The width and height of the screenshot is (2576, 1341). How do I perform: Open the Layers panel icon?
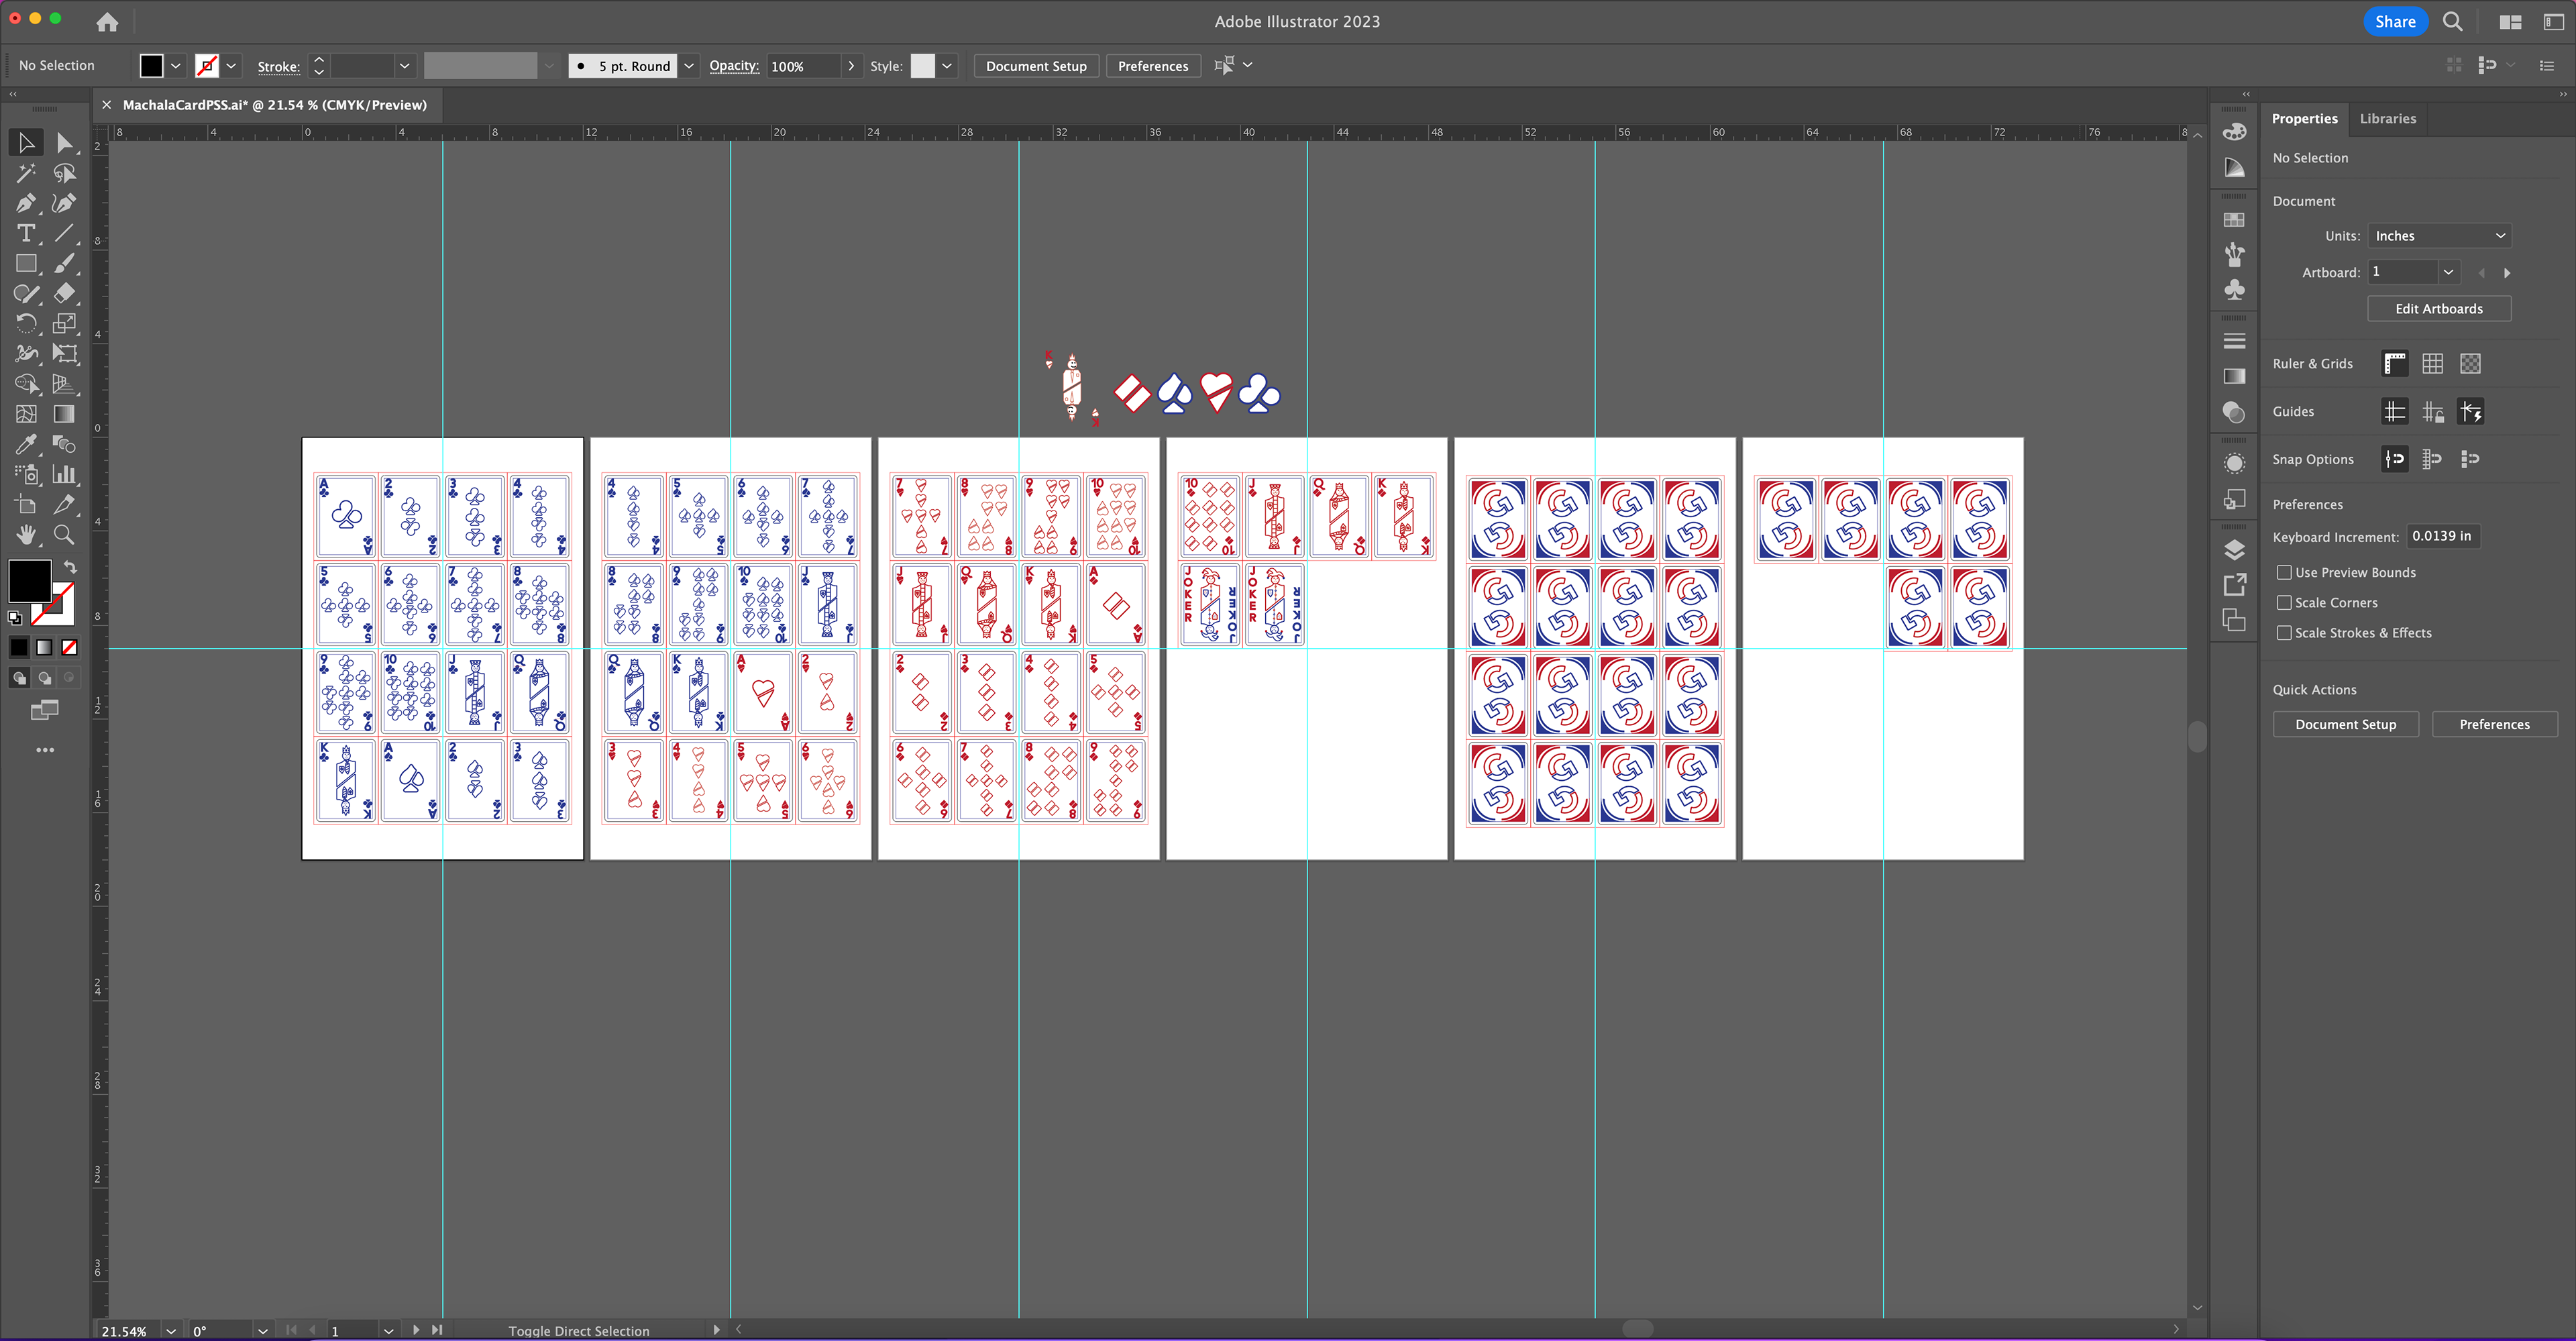coord(2234,549)
